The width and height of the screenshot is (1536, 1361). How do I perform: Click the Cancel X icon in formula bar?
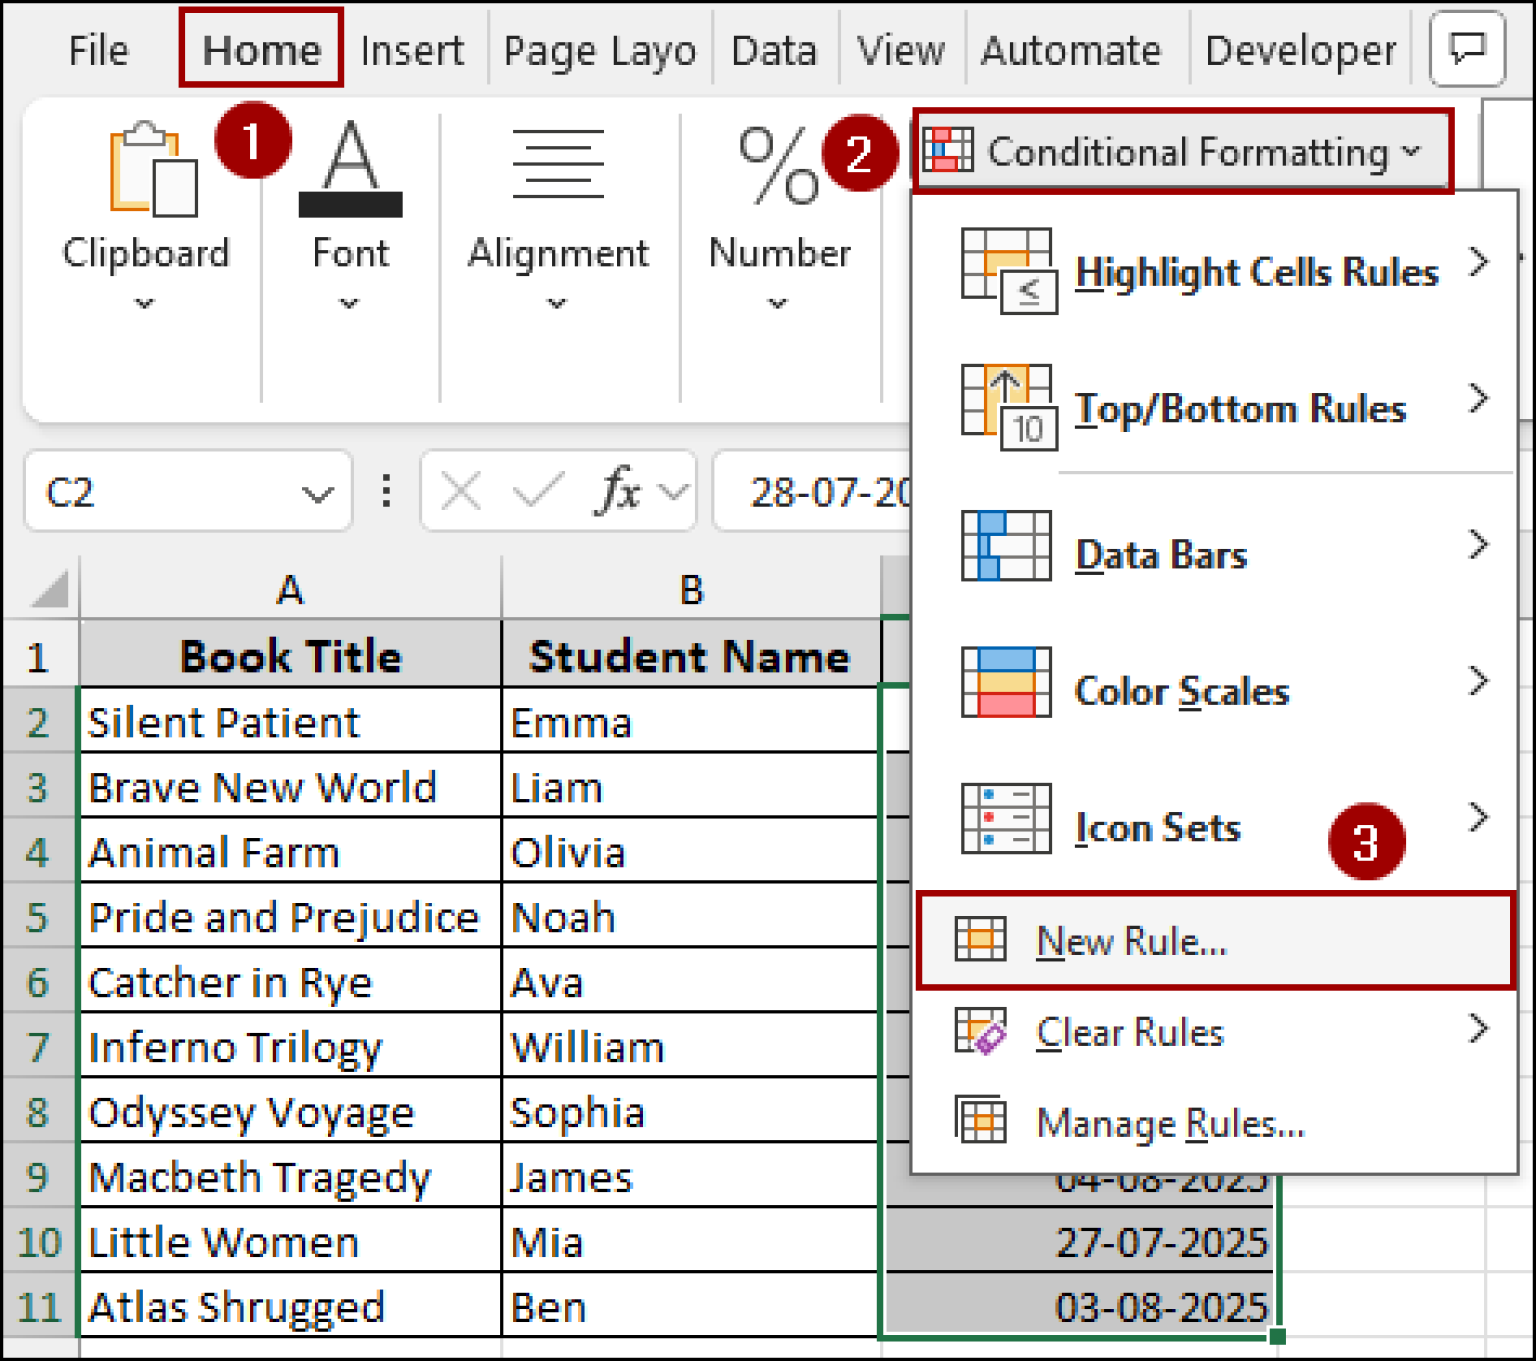pos(459,490)
